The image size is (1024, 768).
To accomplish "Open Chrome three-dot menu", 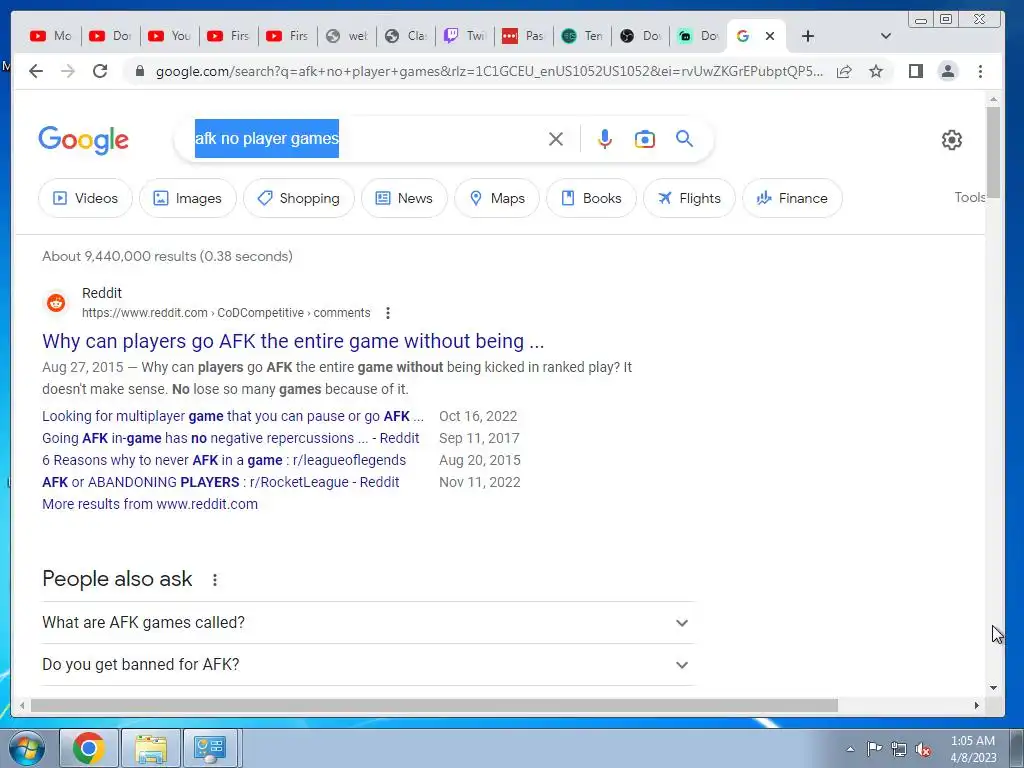I will (x=980, y=71).
